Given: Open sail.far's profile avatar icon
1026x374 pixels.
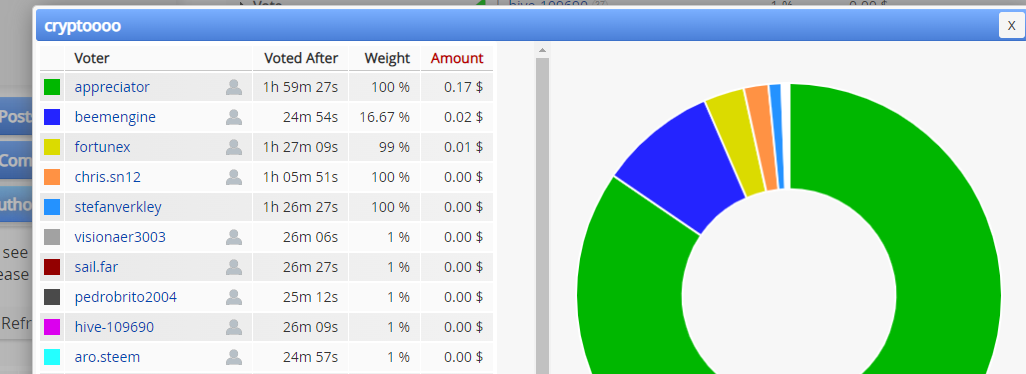Looking at the screenshot, I should point(234,267).
